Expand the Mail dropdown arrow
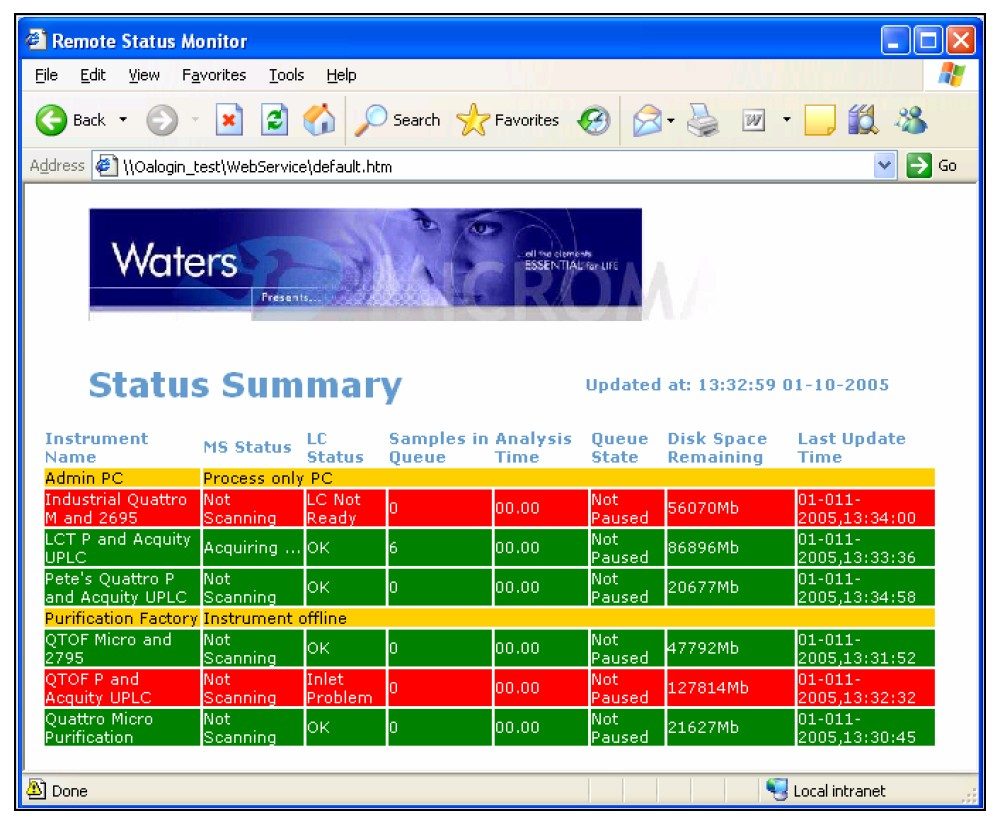Screen dimensions: 1000x824 pos(671,120)
